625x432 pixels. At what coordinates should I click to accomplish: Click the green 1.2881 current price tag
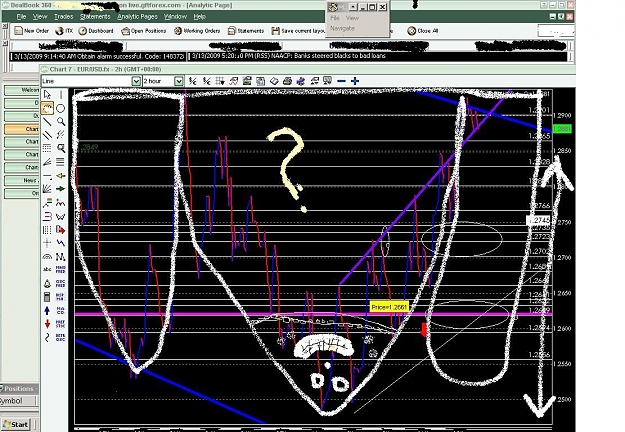(x=562, y=129)
